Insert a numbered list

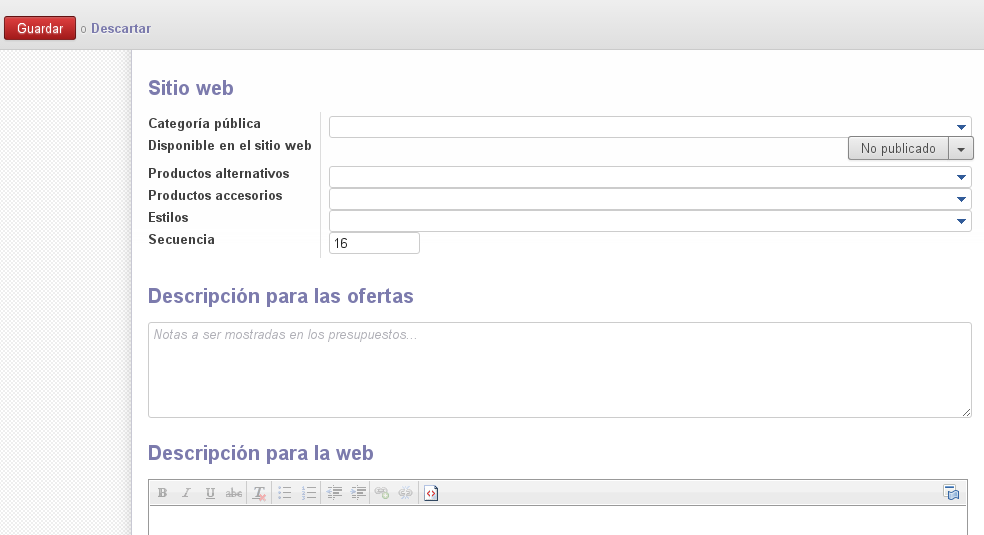309,493
